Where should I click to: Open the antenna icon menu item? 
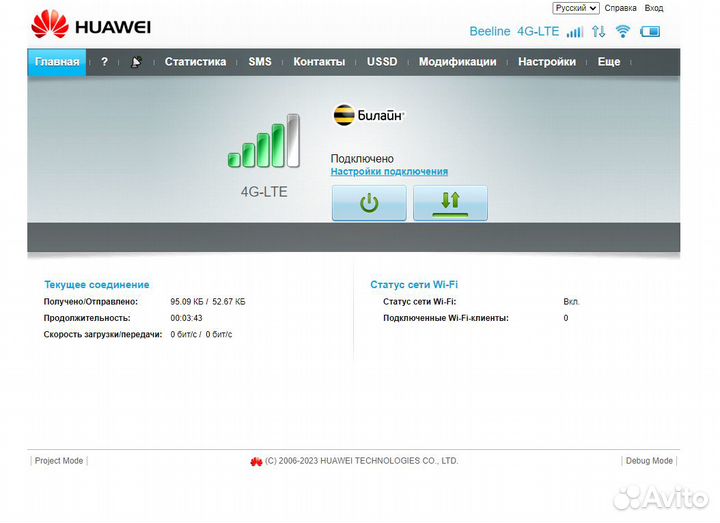tap(136, 62)
